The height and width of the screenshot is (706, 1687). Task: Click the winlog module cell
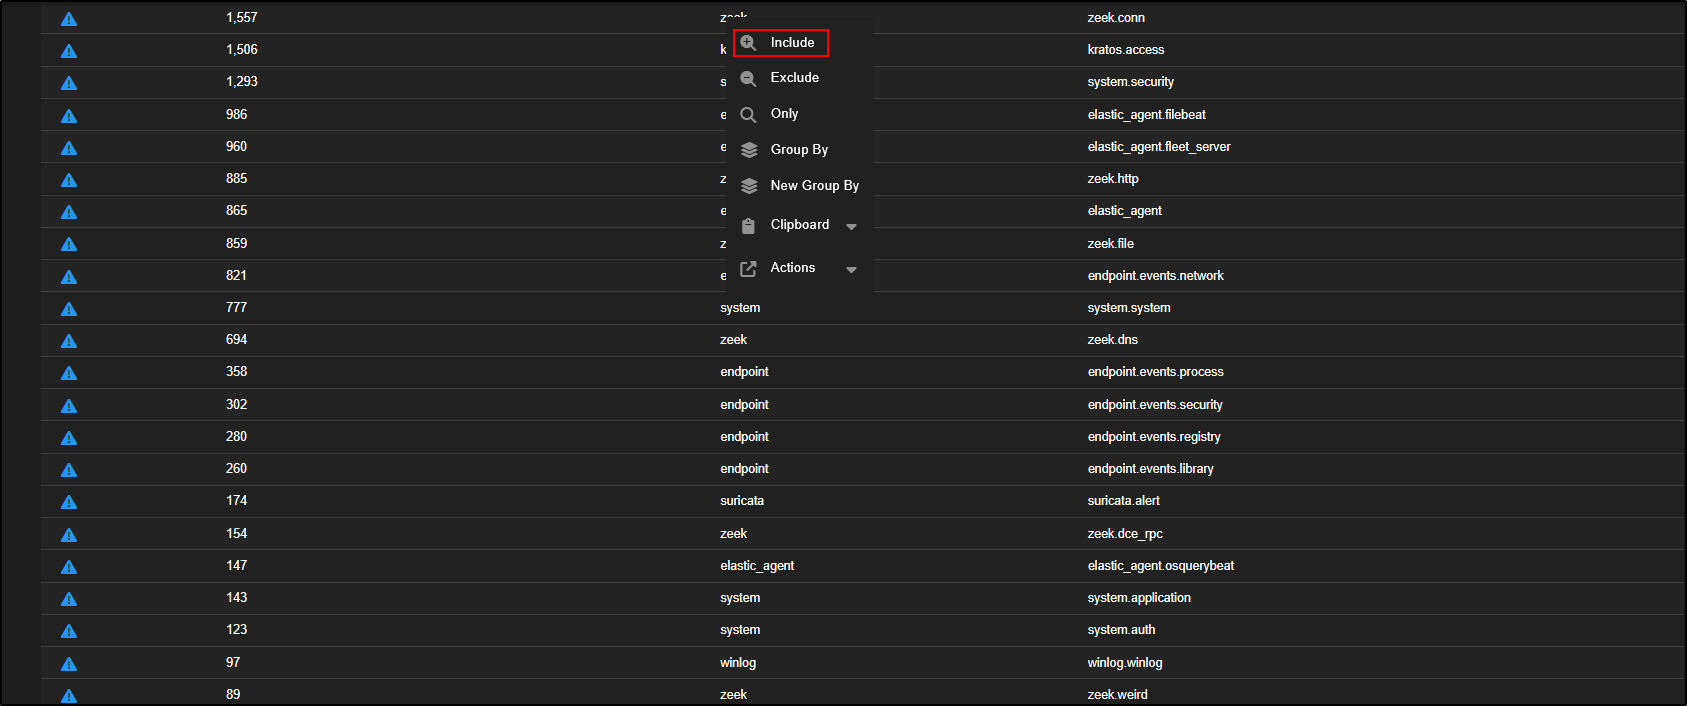pos(738,663)
